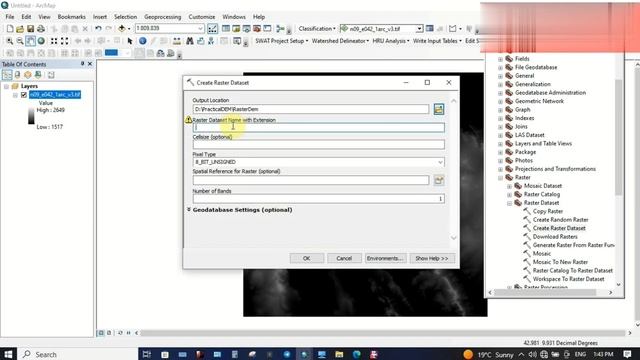
Task: Collapse the Raster Dataset toolset
Action: point(509,203)
